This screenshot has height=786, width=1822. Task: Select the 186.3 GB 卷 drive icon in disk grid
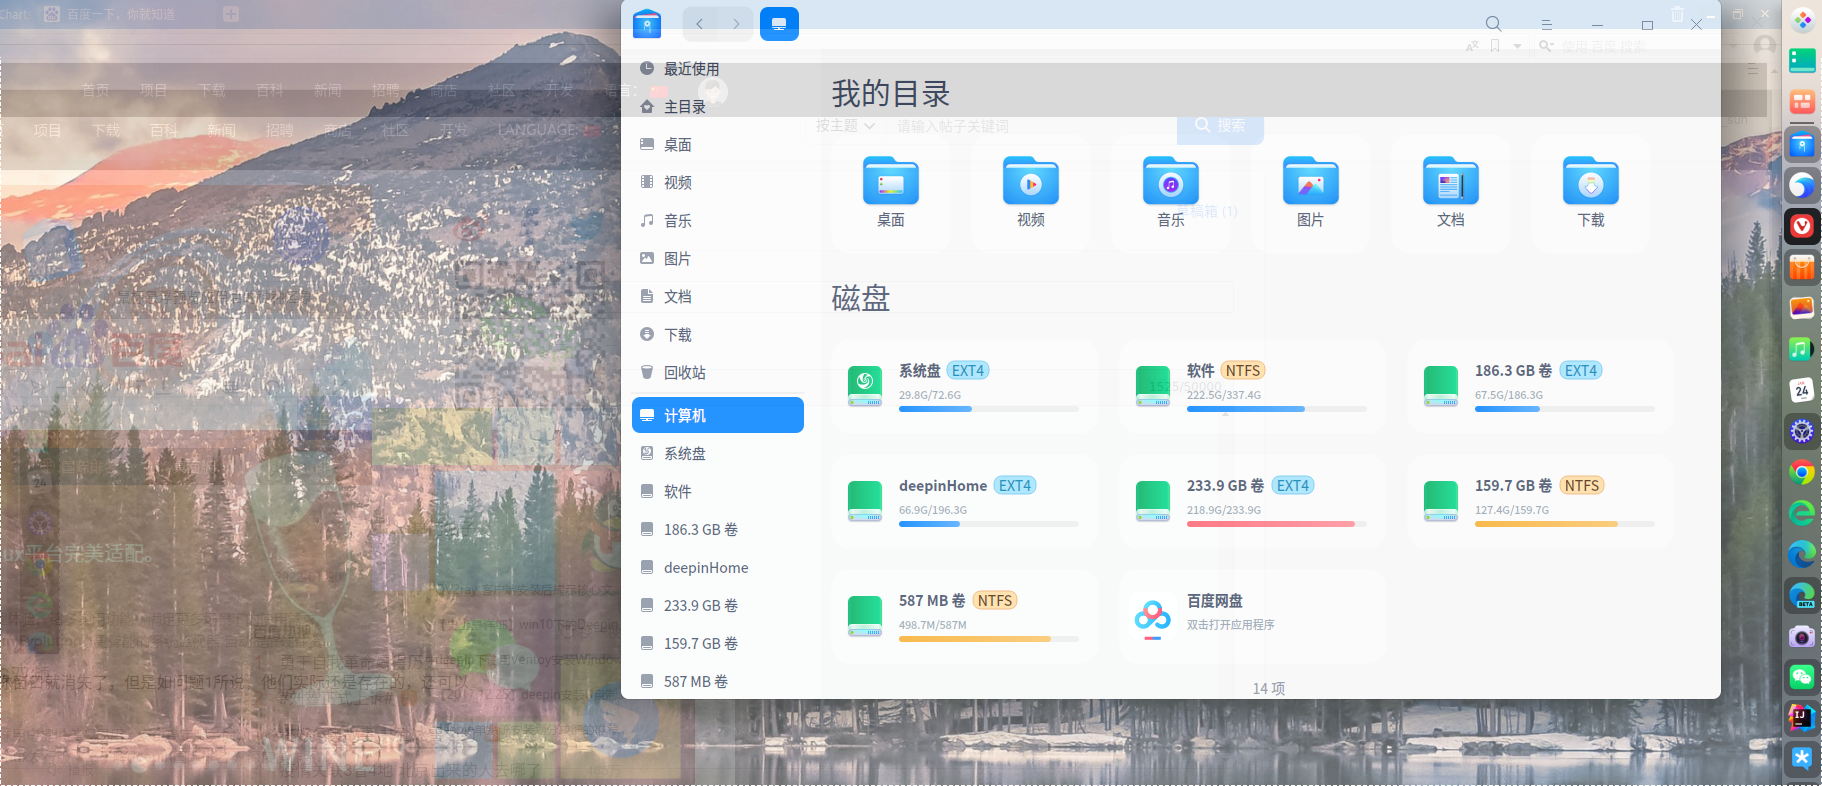click(1441, 386)
